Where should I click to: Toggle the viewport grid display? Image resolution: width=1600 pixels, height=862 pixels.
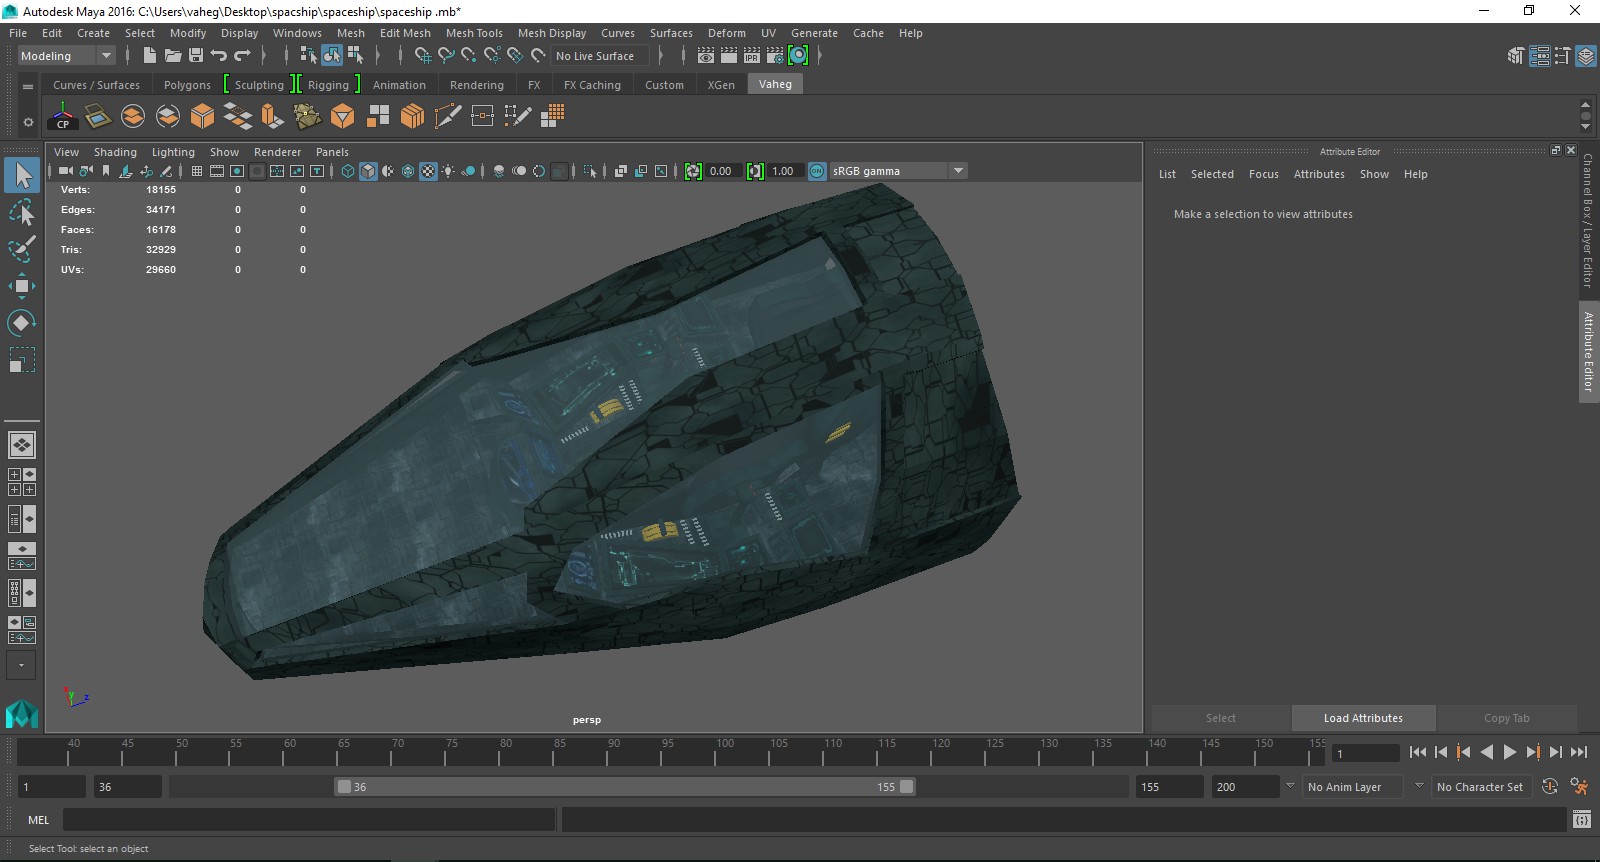pyautogui.click(x=197, y=171)
